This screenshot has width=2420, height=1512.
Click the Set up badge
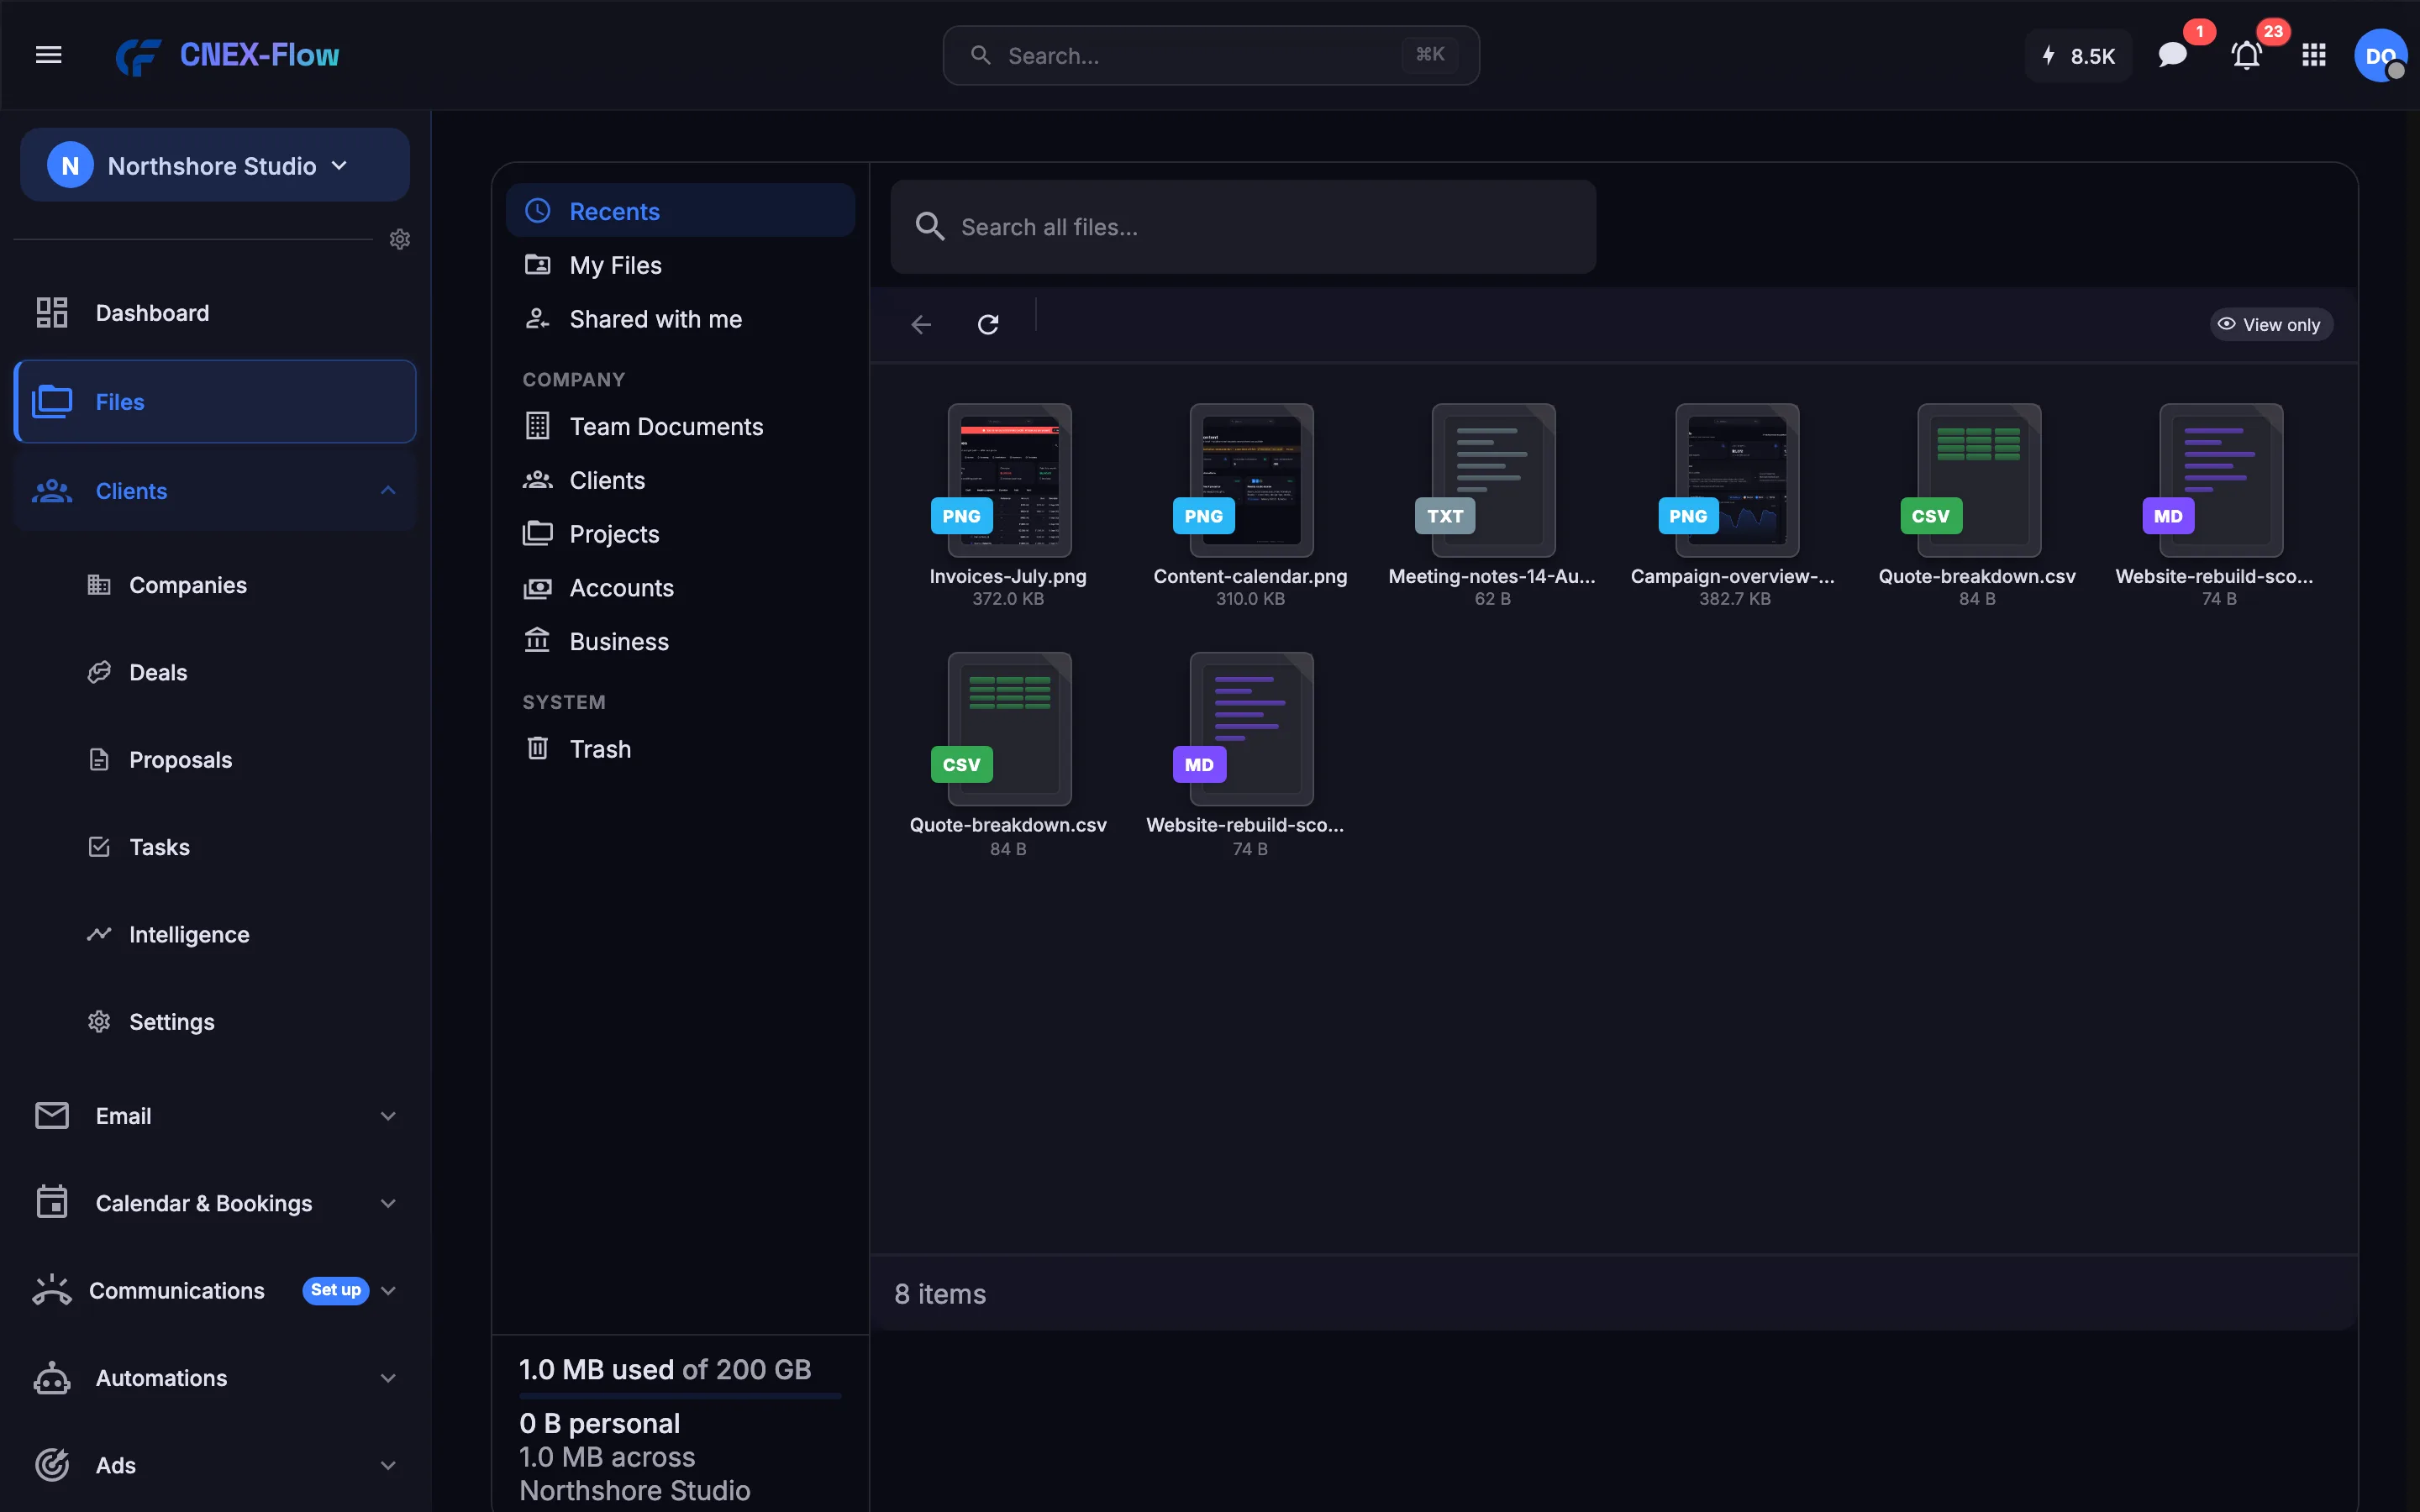click(x=335, y=1290)
